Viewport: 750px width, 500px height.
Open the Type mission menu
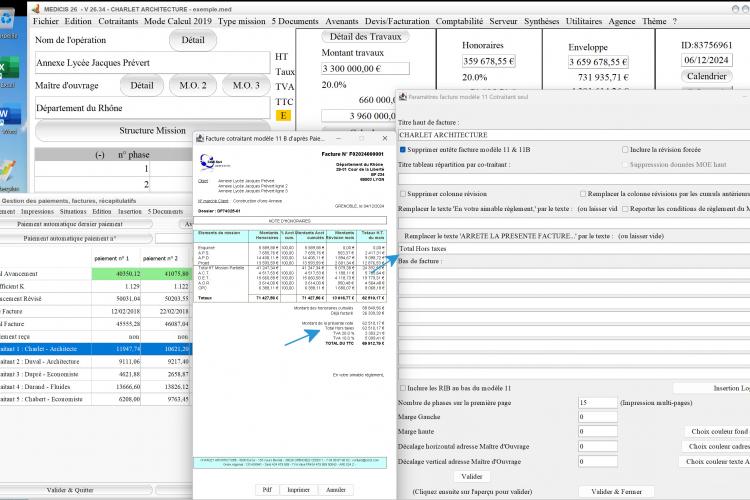pyautogui.click(x=242, y=21)
